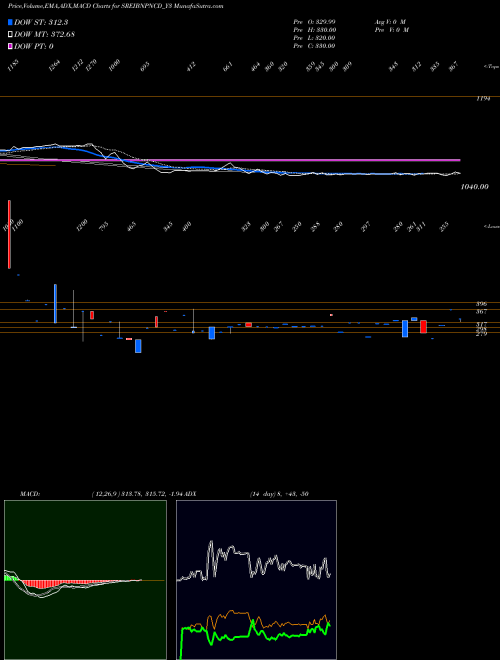Click the '<-Tops' row label

[491, 67]
